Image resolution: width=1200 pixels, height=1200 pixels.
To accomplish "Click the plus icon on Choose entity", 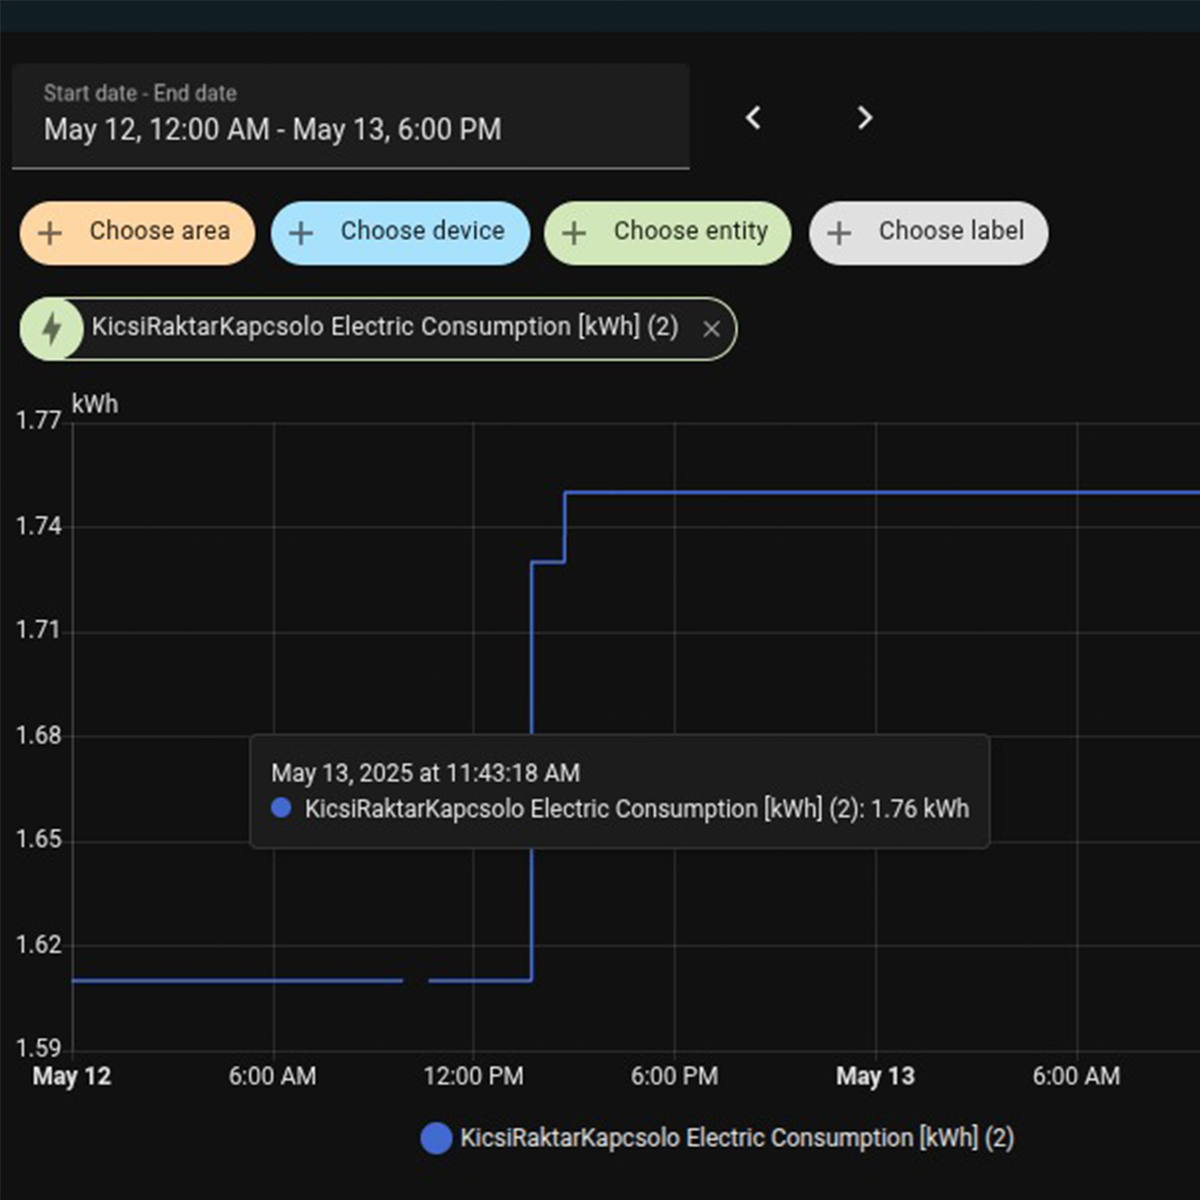I will click(574, 233).
